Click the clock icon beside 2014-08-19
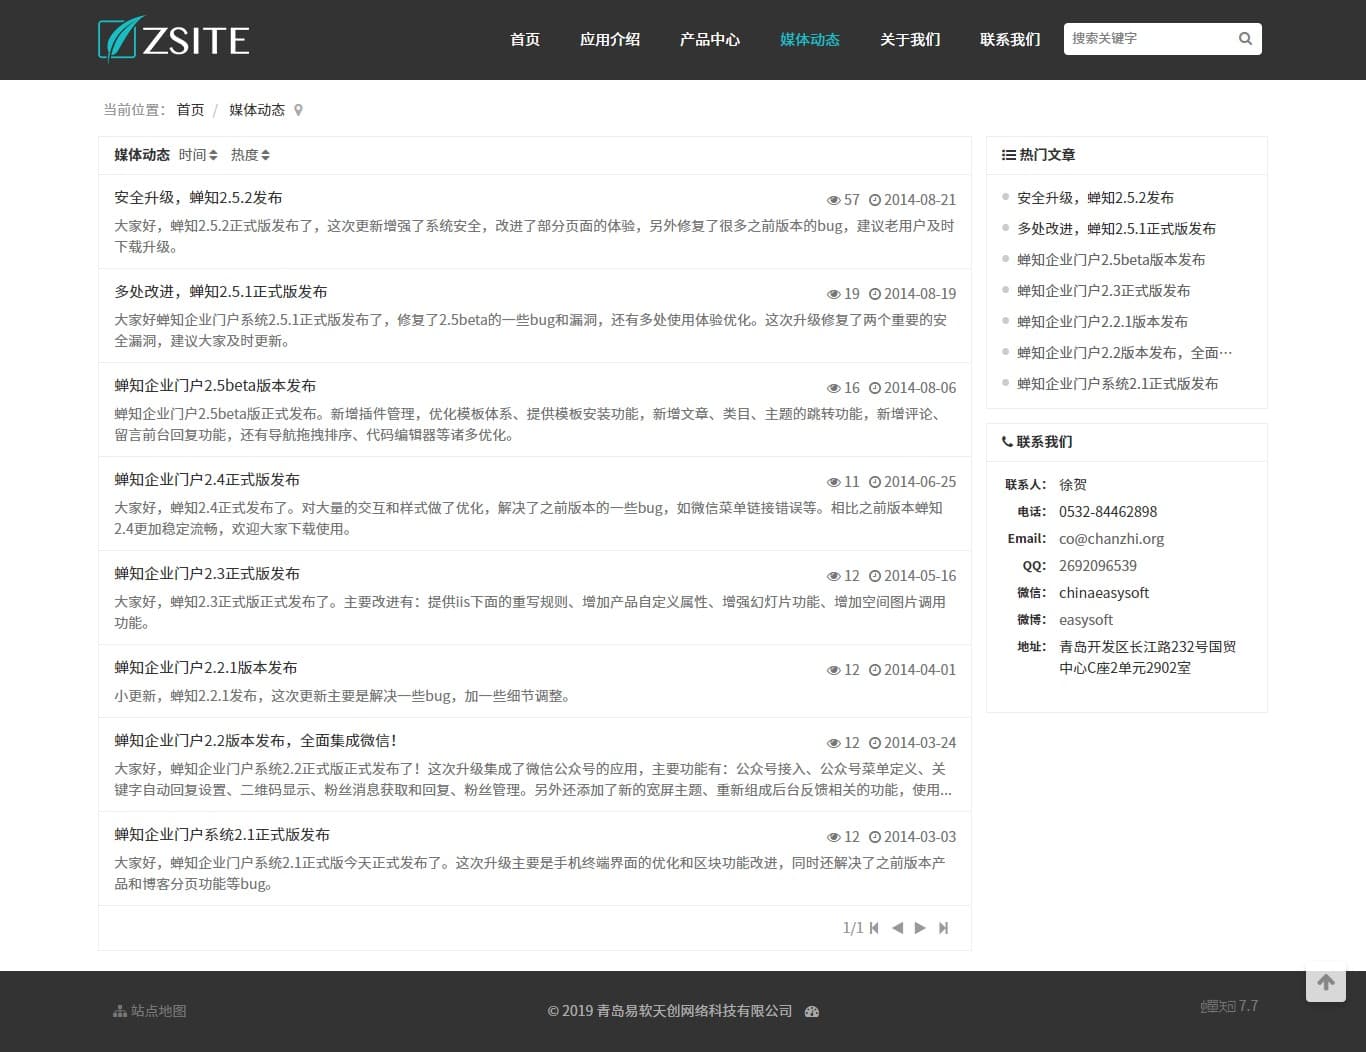Image resolution: width=1366 pixels, height=1052 pixels. coord(875,294)
